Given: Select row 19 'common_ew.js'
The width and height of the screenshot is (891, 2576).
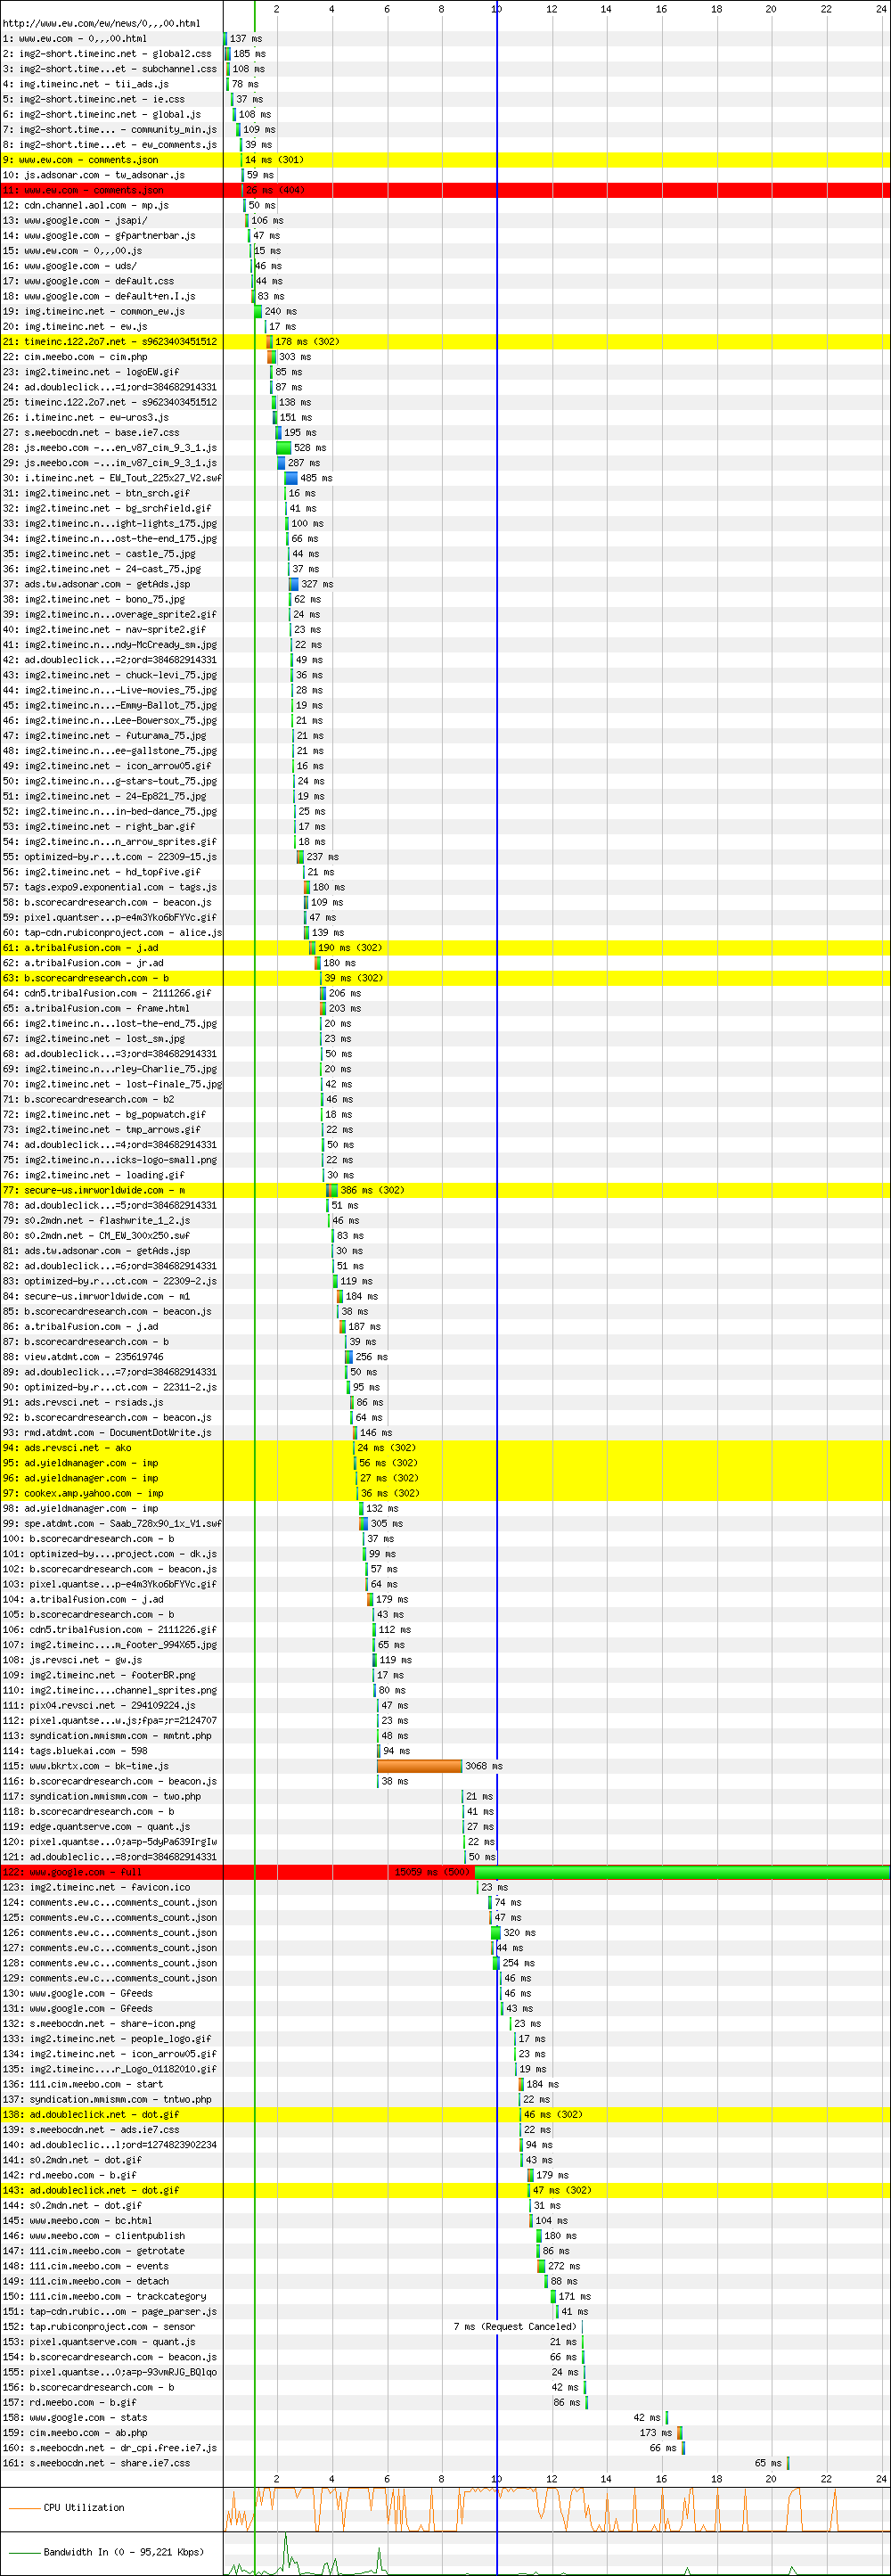Looking at the screenshot, I should 445,311.
